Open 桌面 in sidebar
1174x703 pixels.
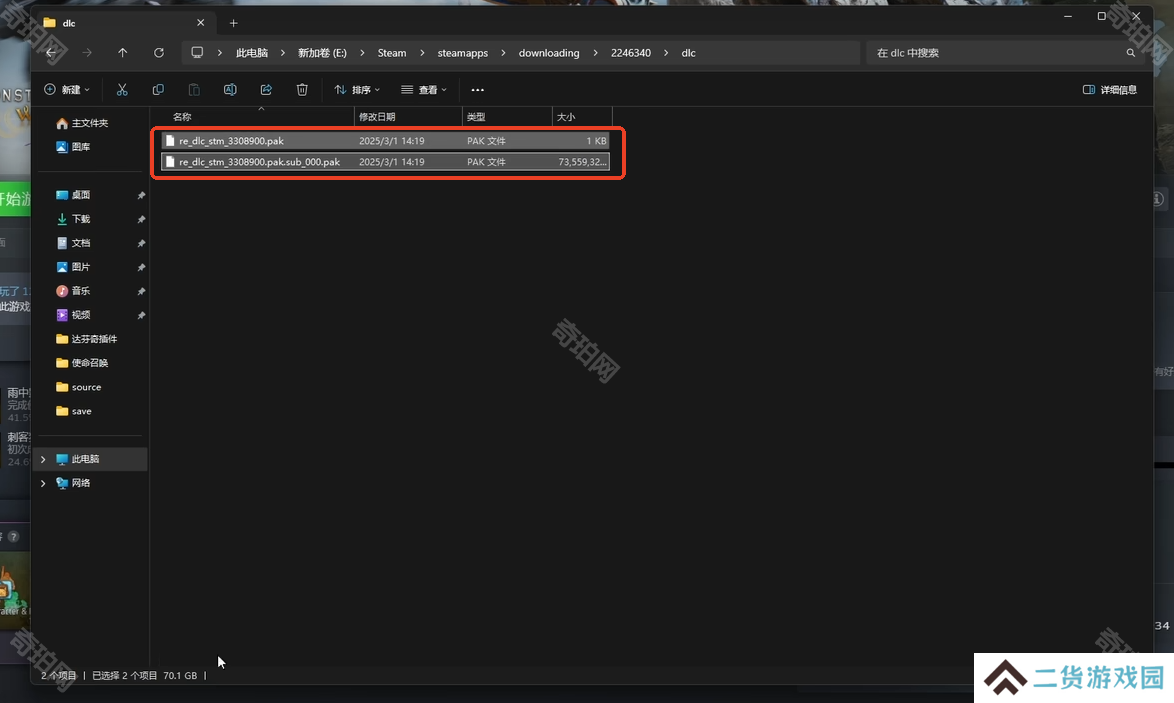click(x=73, y=195)
